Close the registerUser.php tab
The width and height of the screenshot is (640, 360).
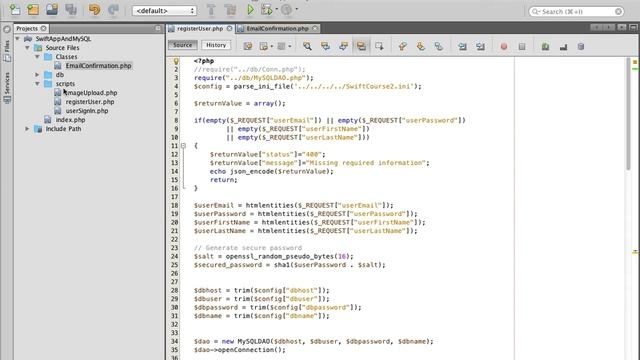click(x=229, y=28)
